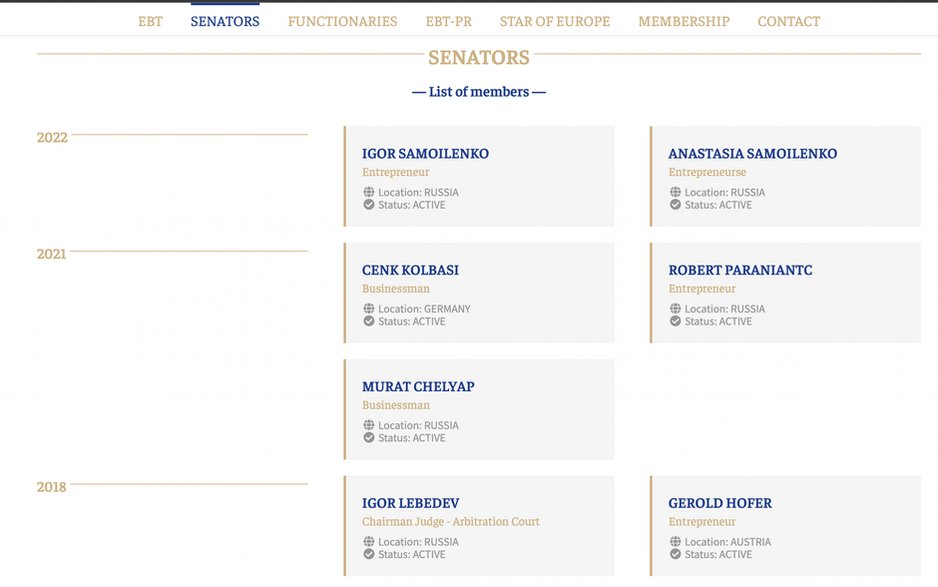The width and height of the screenshot is (938, 587).
Task: Click status checkmark icon for Gerold Hofer
Action: pos(675,555)
